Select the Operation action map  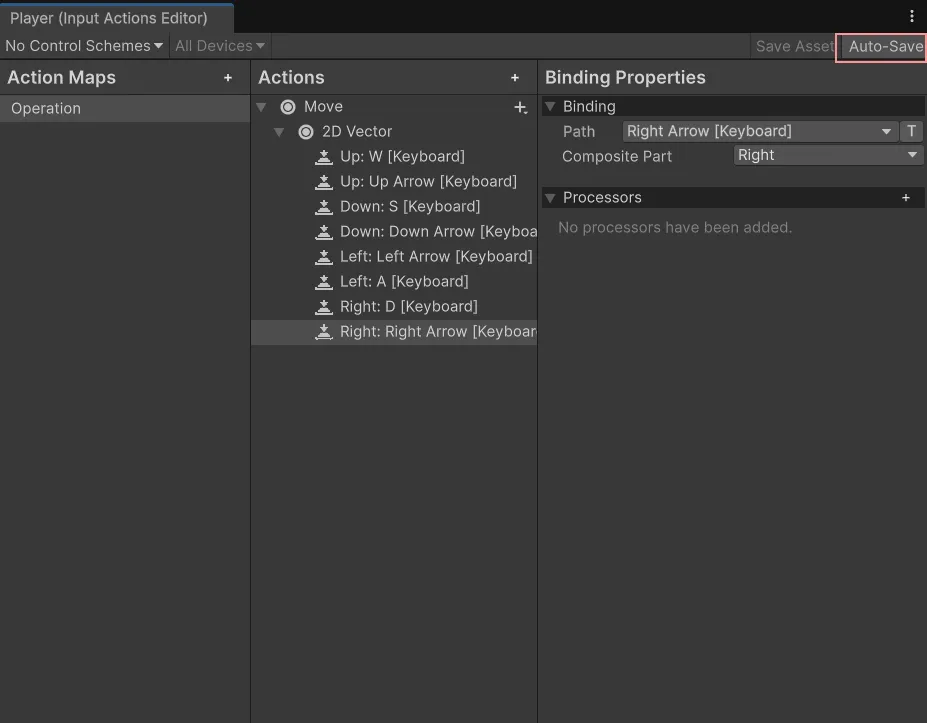click(46, 109)
